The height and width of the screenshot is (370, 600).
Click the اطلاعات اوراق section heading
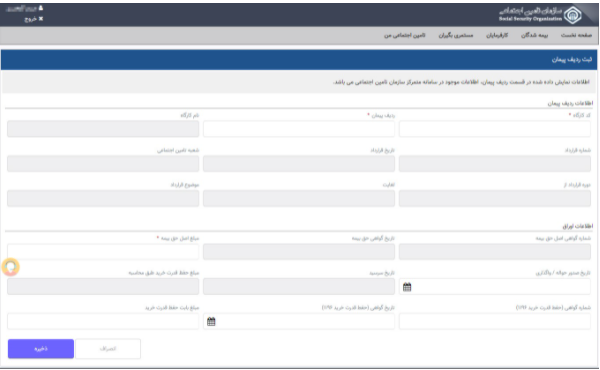tap(577, 226)
